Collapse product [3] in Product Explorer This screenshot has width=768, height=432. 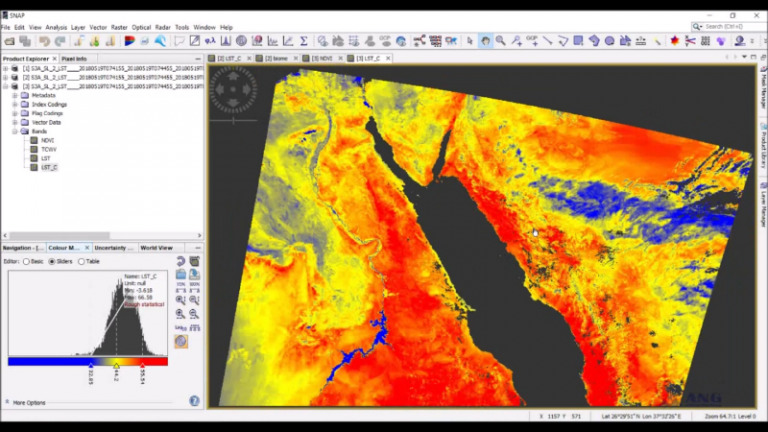5,86
